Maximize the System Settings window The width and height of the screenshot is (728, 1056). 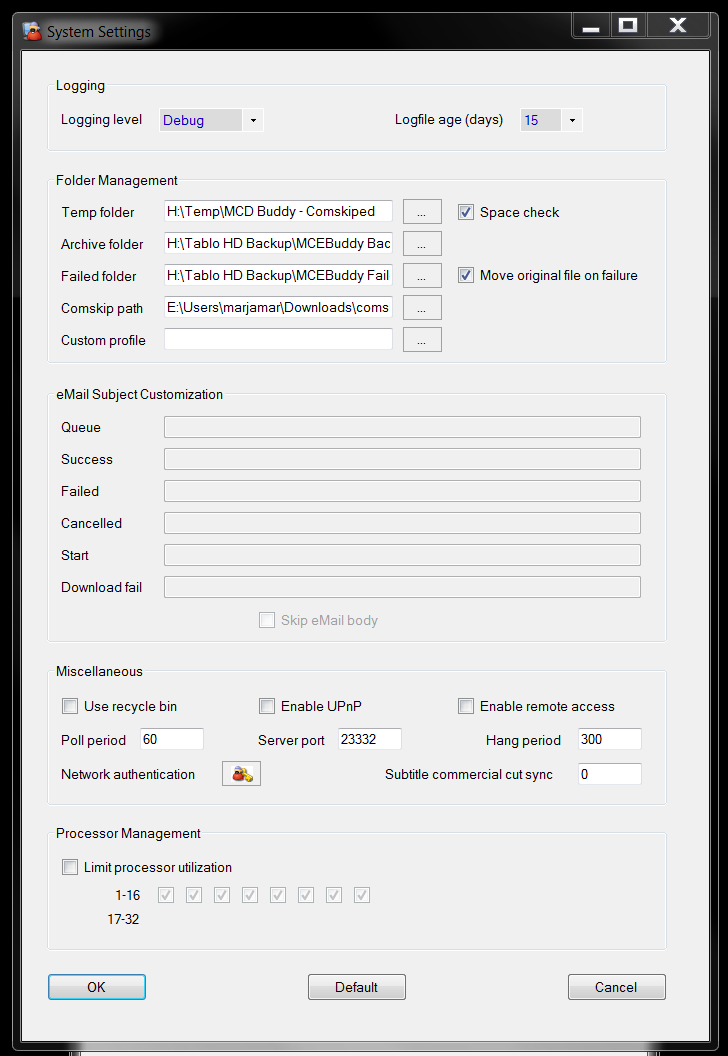628,26
